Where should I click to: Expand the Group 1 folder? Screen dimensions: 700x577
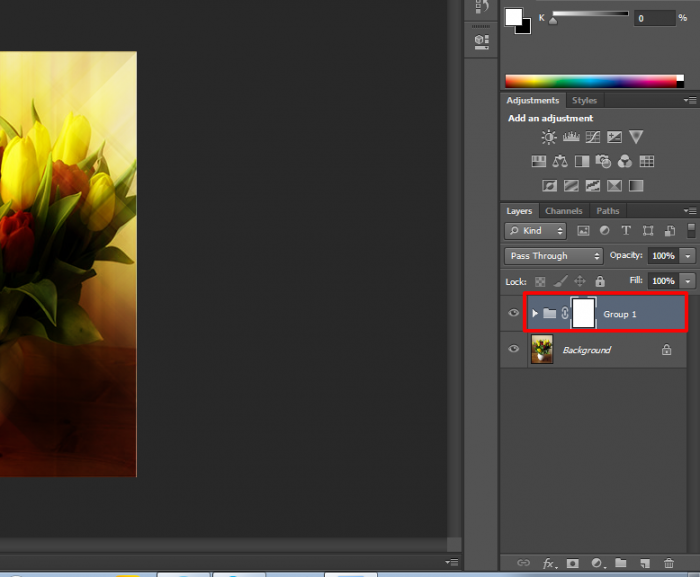535,314
